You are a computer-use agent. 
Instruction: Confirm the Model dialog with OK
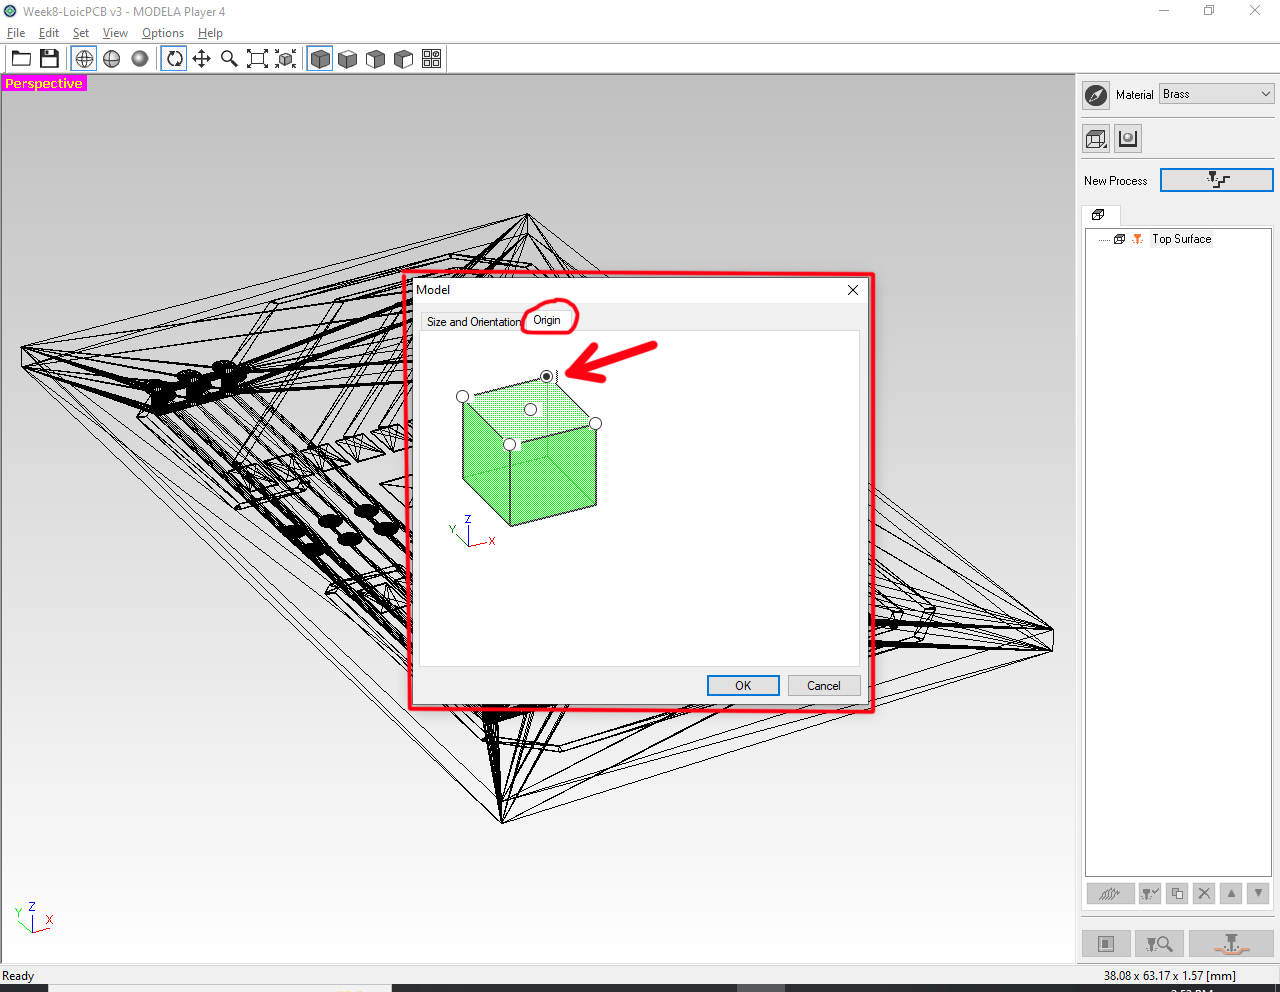(743, 685)
